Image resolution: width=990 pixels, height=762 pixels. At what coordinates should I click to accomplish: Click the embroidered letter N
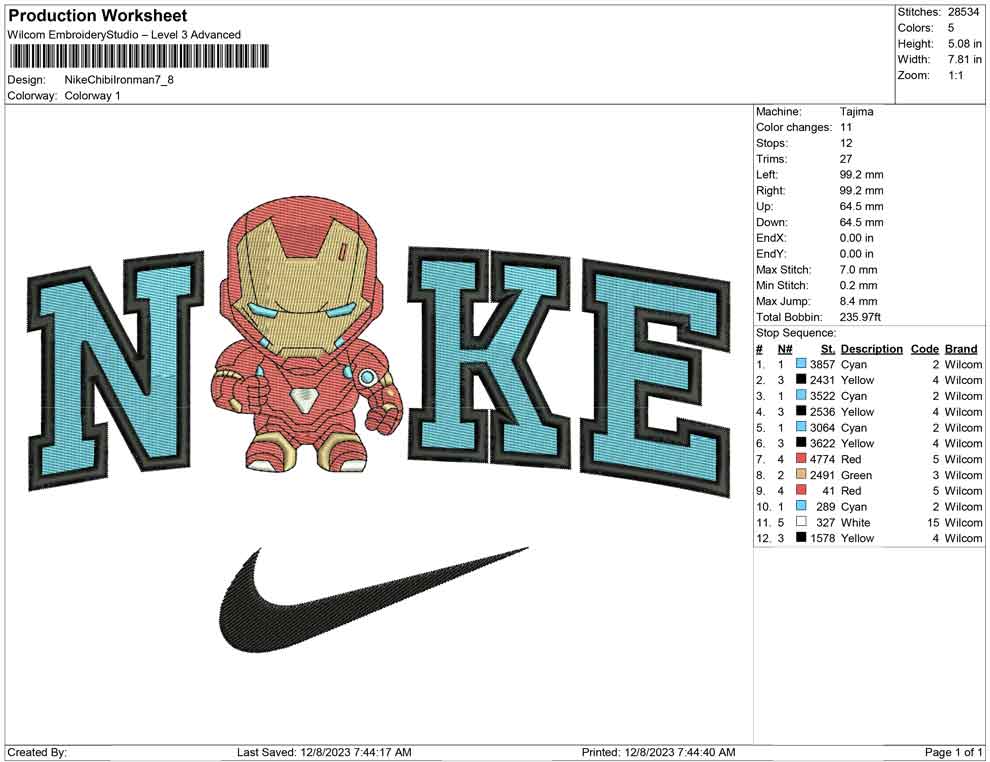click(116, 369)
